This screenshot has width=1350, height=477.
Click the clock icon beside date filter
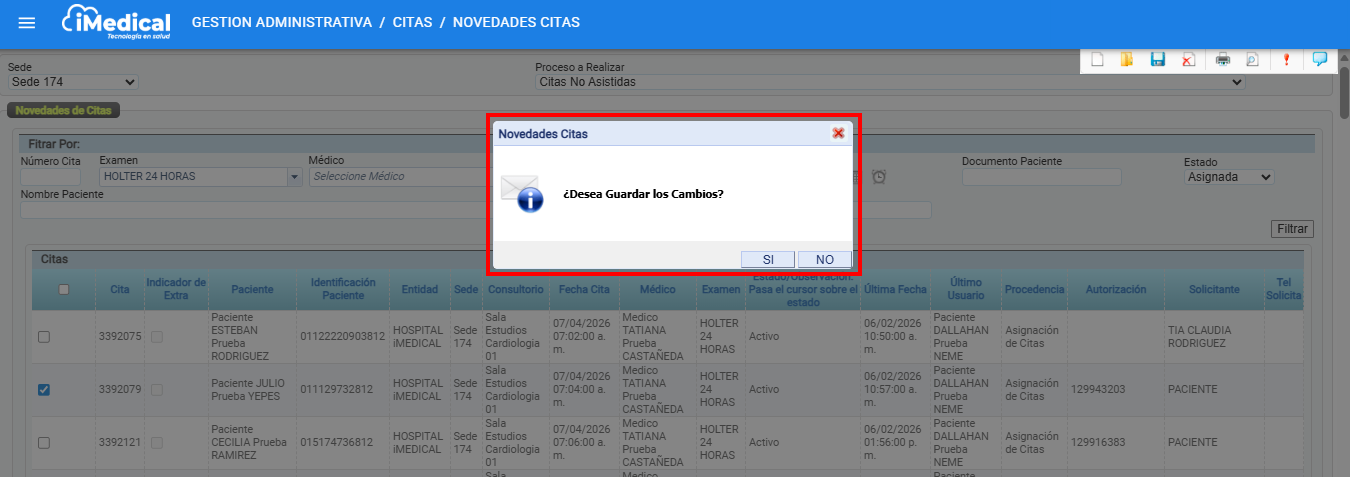pos(879,177)
